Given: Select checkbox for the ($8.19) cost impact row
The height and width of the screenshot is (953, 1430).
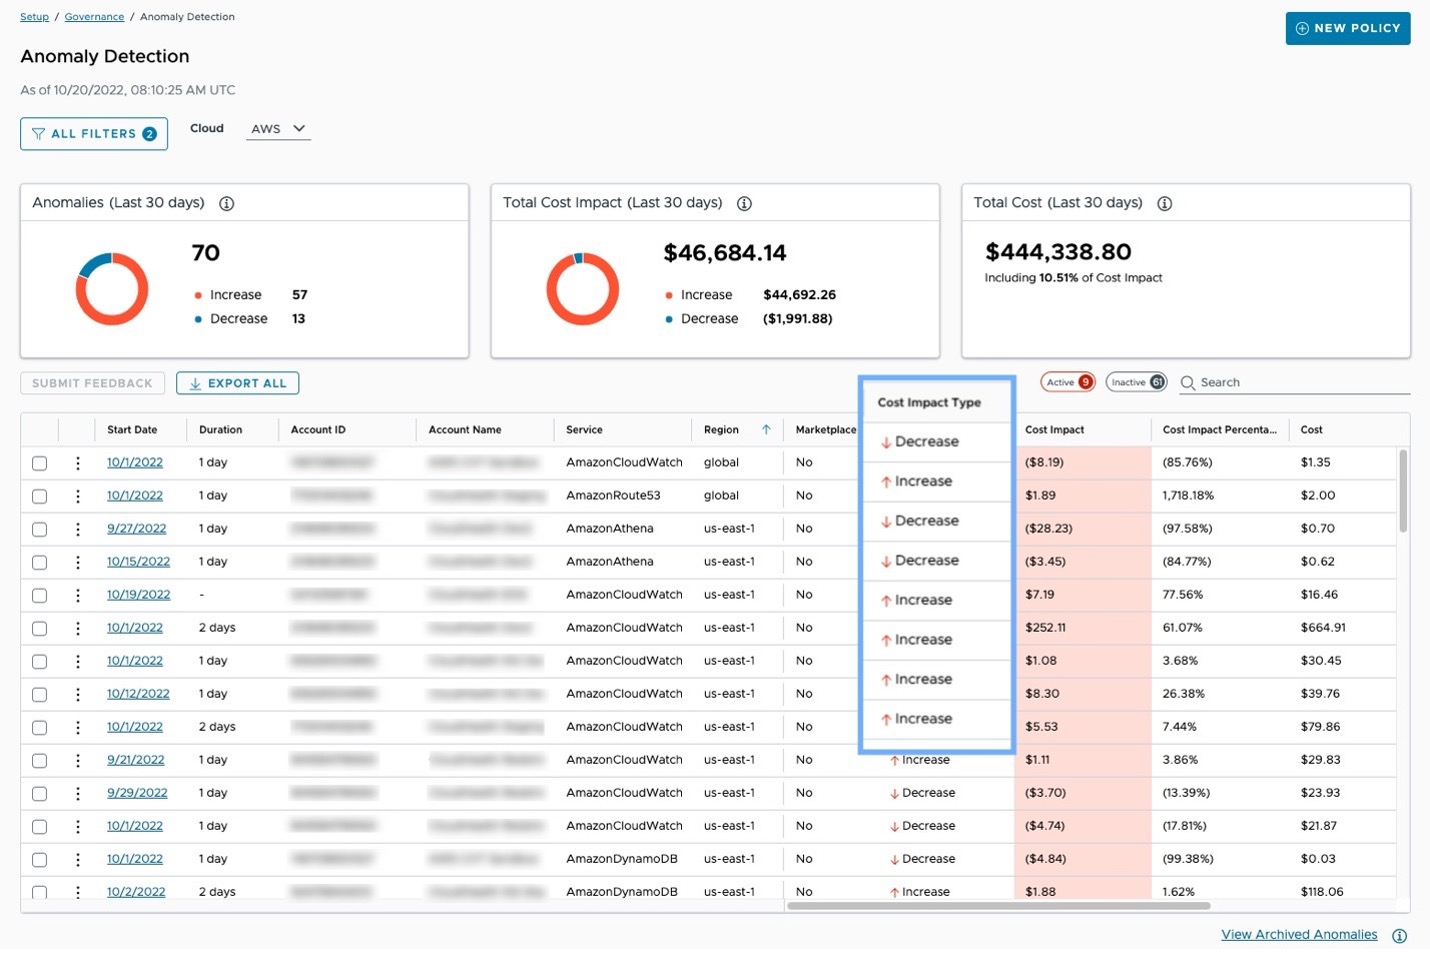Looking at the screenshot, I should pos(39,463).
